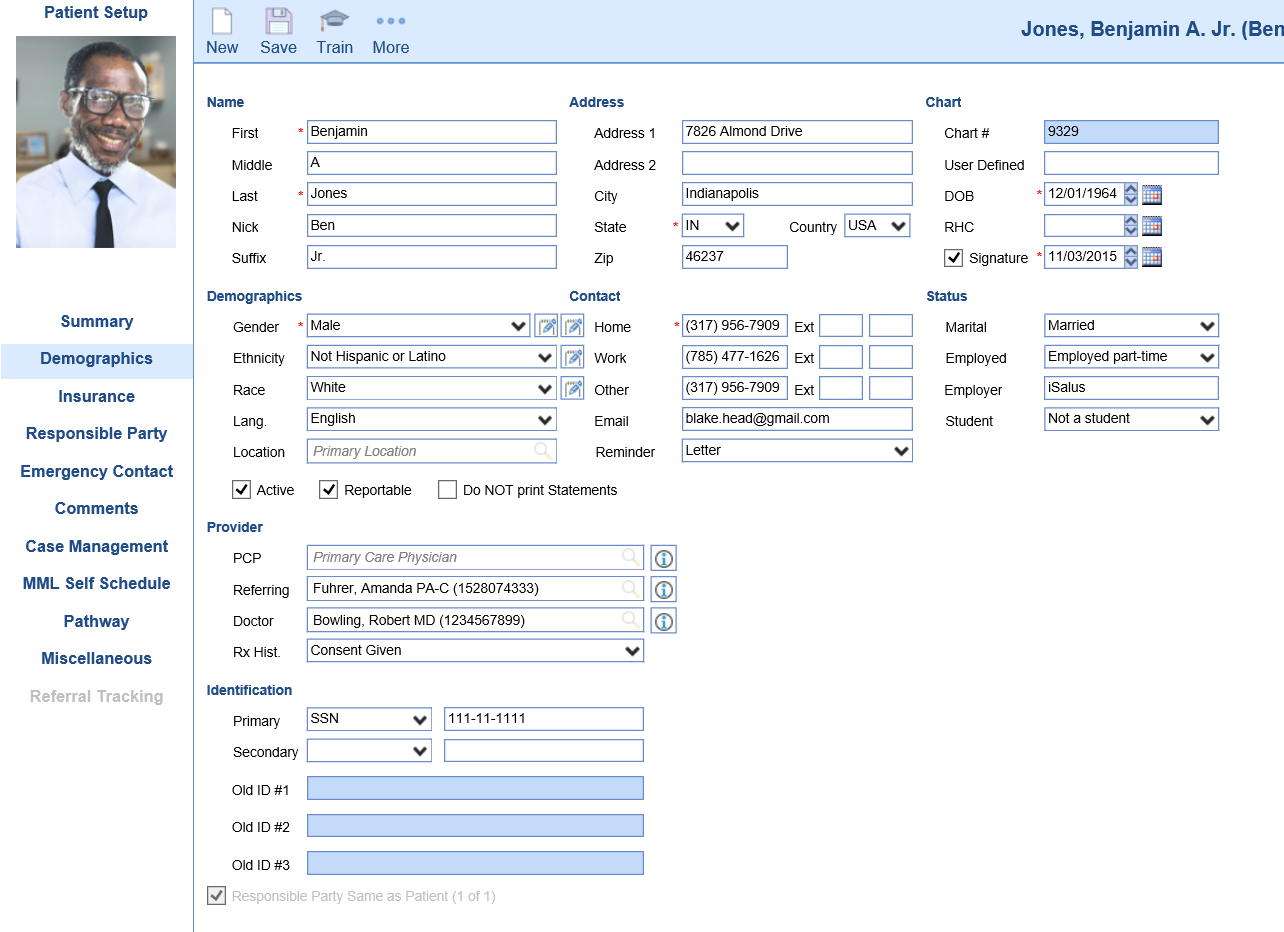The height and width of the screenshot is (932, 1284).
Task: Click the Address 2 field
Action: click(797, 163)
